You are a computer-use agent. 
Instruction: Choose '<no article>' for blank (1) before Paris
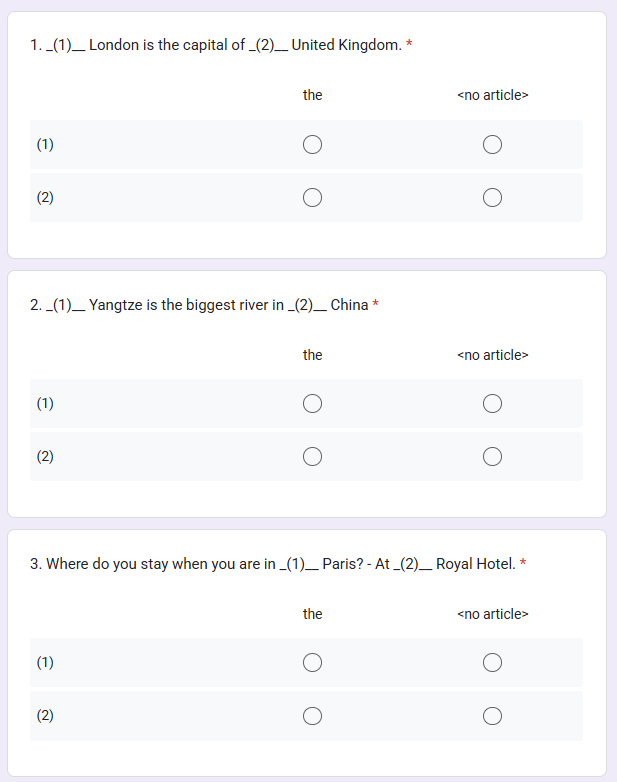(x=492, y=663)
